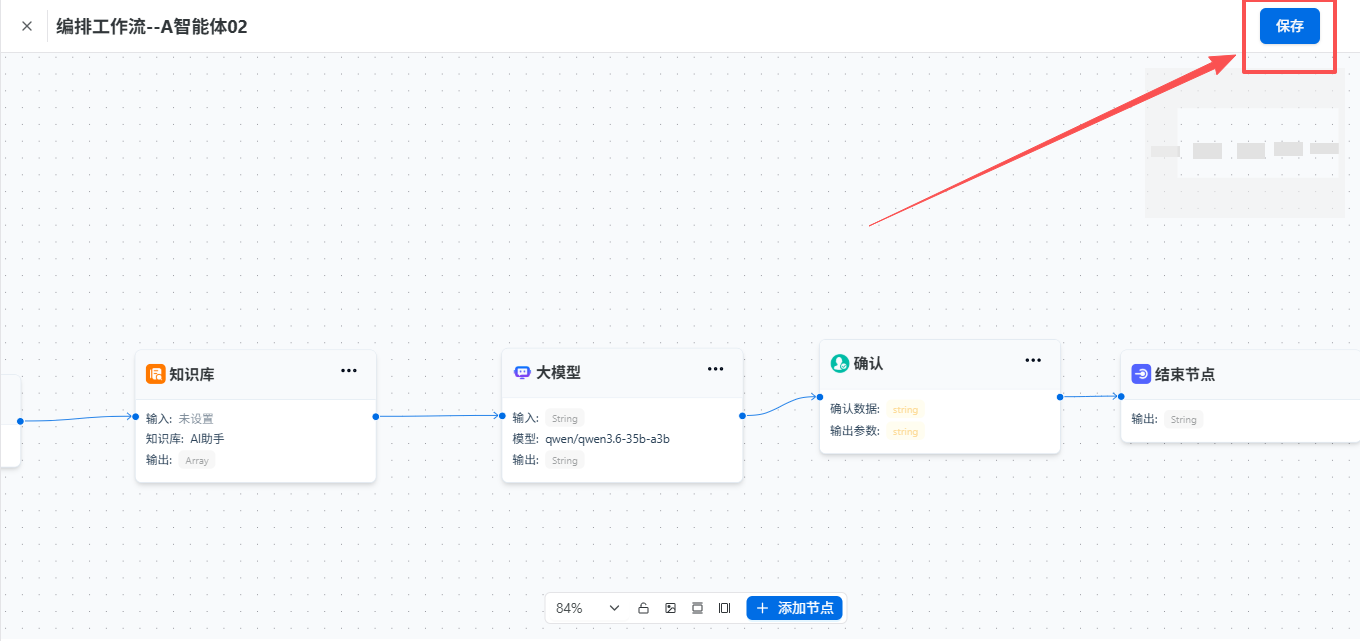Toggle the canvas lock icon

[644, 608]
